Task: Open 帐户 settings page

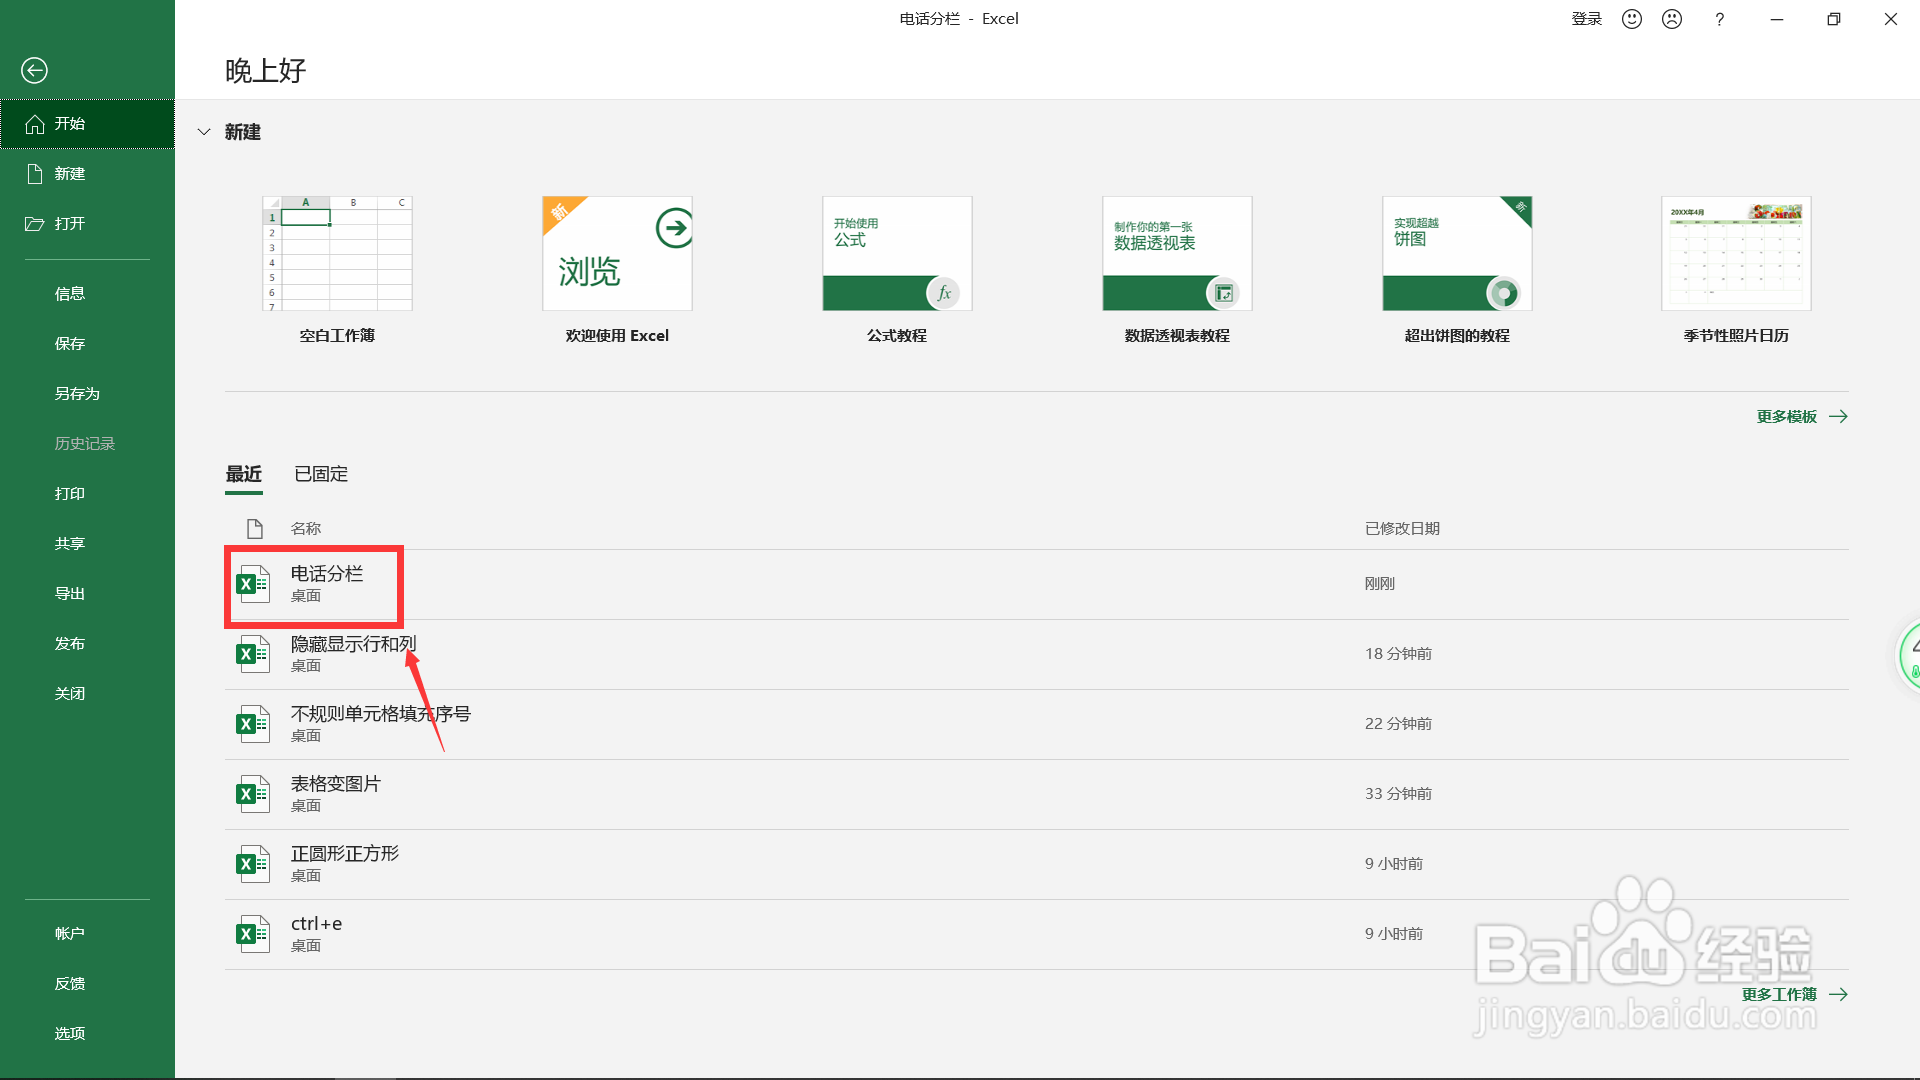Action: [x=87, y=934]
